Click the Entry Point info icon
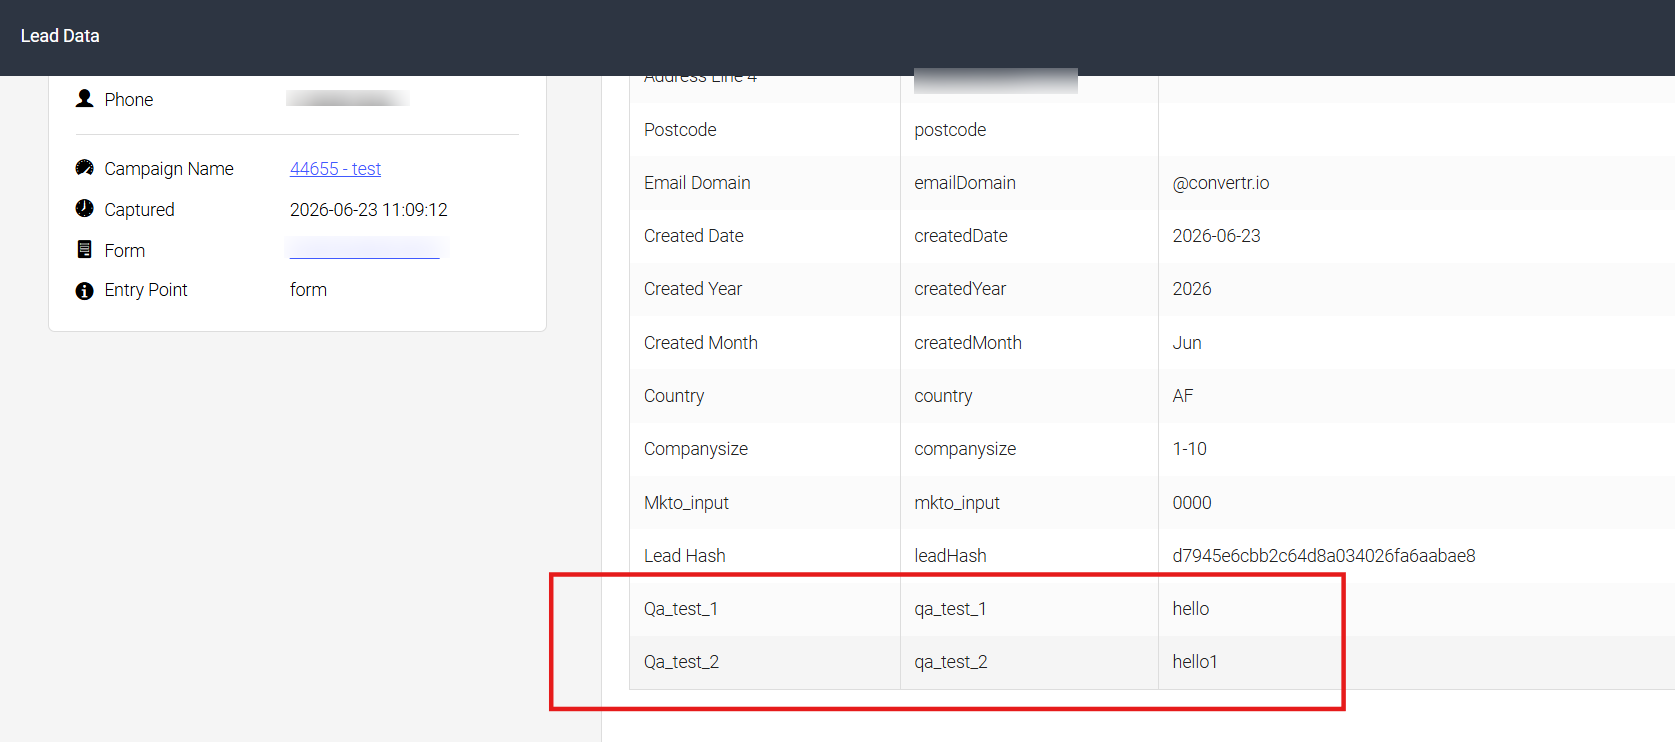 (x=85, y=290)
